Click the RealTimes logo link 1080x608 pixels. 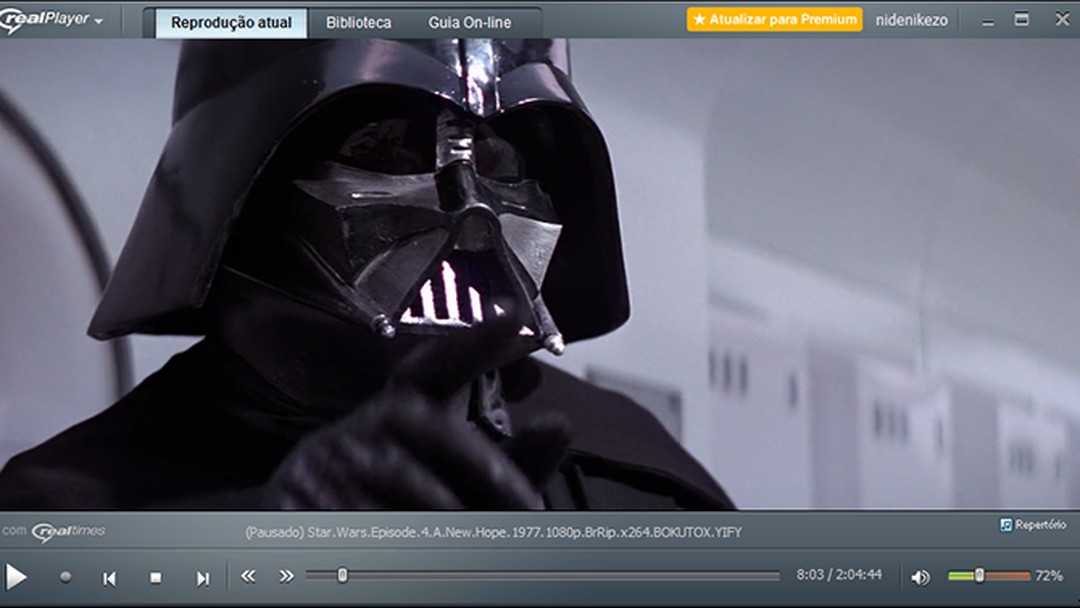68,531
